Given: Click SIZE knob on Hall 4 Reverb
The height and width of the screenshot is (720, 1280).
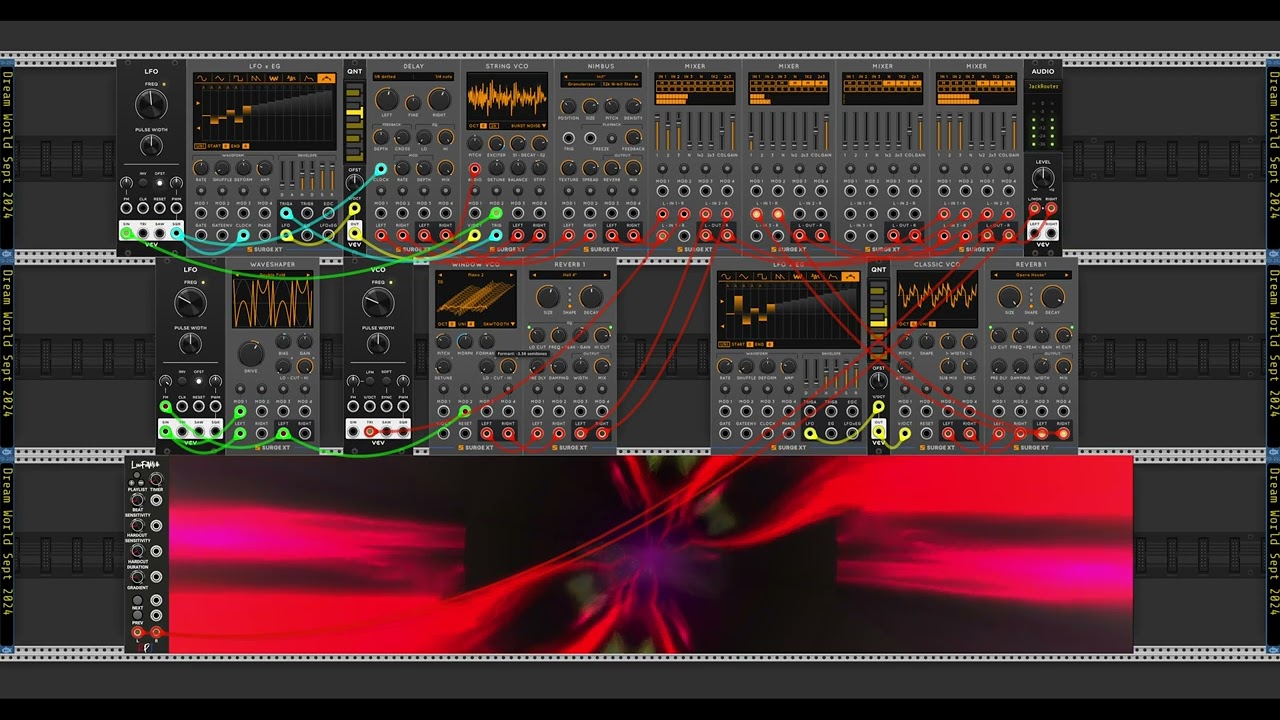Looking at the screenshot, I should [547, 296].
